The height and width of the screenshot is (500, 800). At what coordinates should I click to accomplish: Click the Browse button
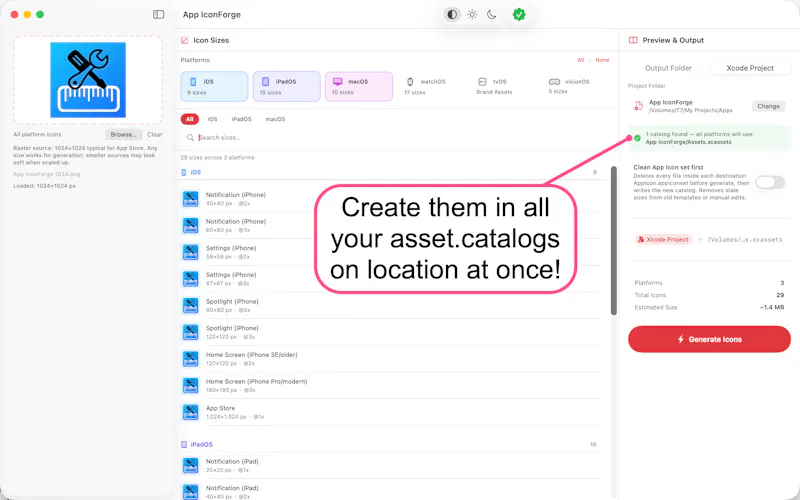(x=123, y=135)
